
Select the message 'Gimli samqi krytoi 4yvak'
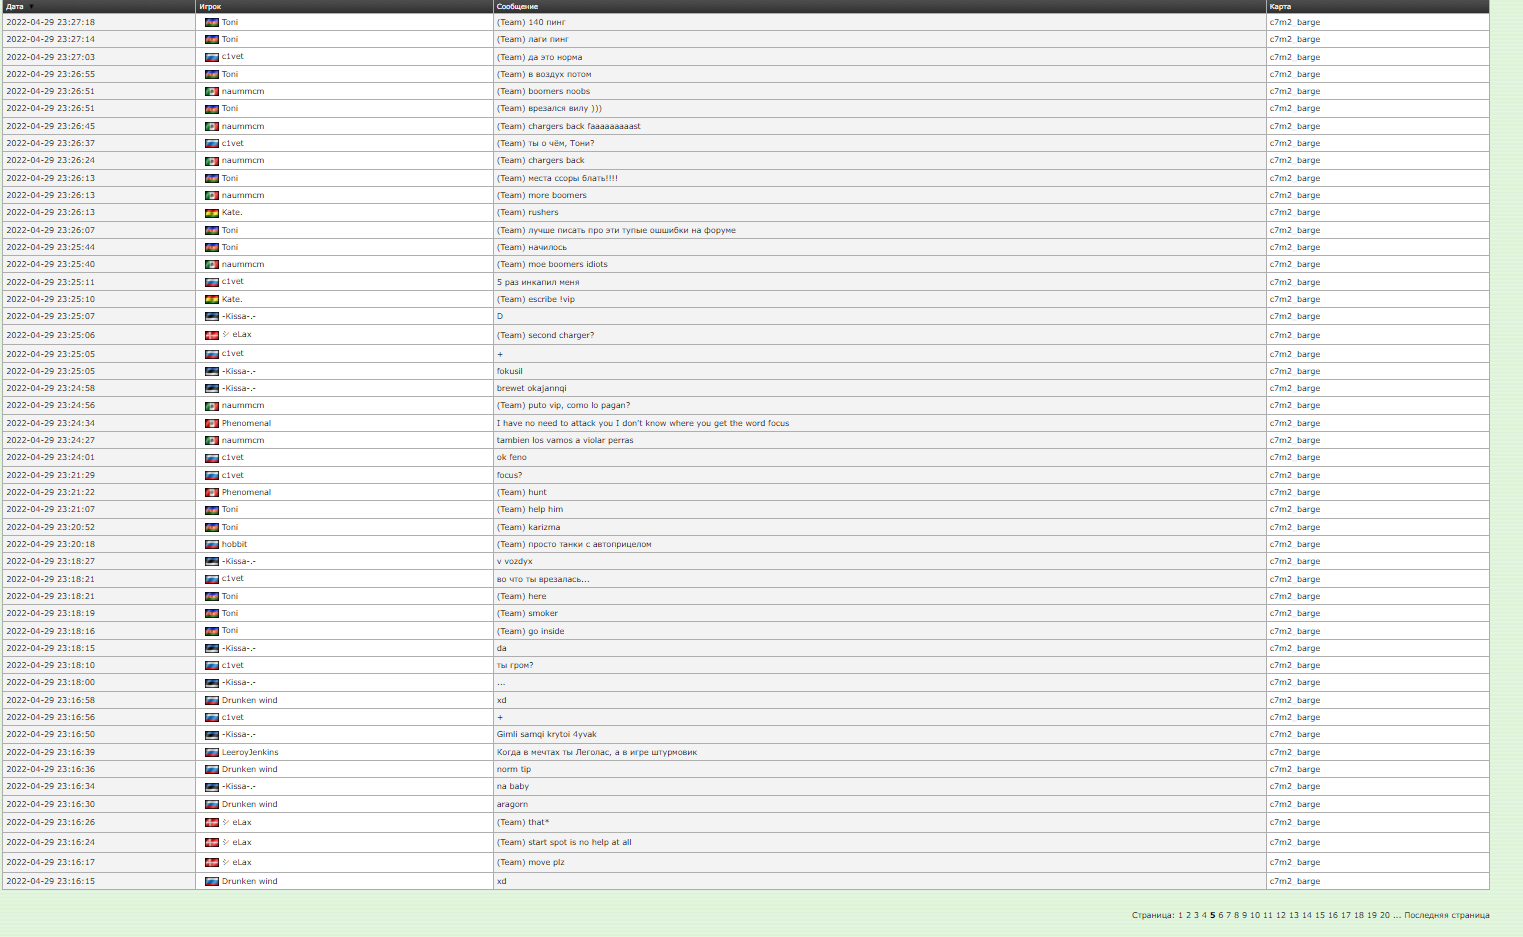[546, 734]
